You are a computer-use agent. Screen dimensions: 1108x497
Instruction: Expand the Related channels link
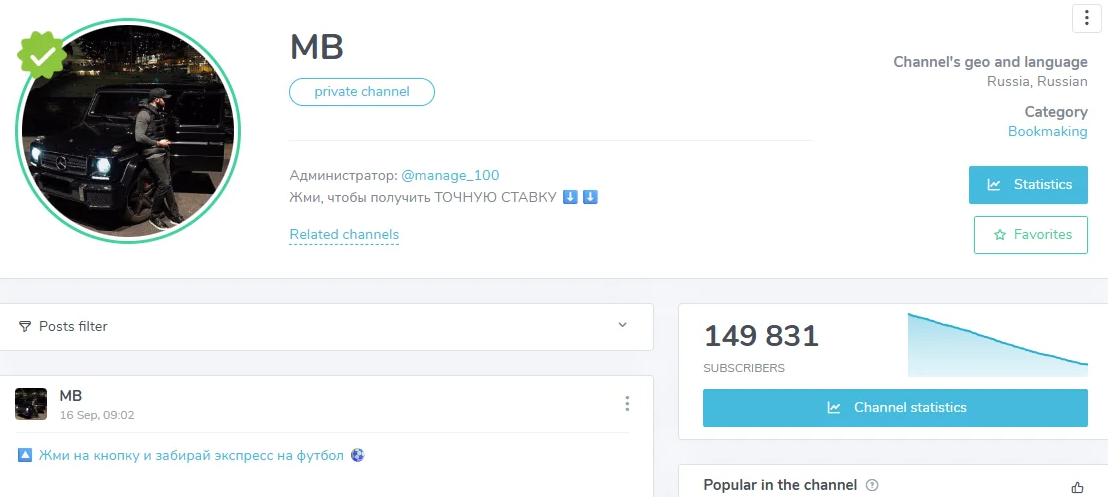[x=344, y=235]
